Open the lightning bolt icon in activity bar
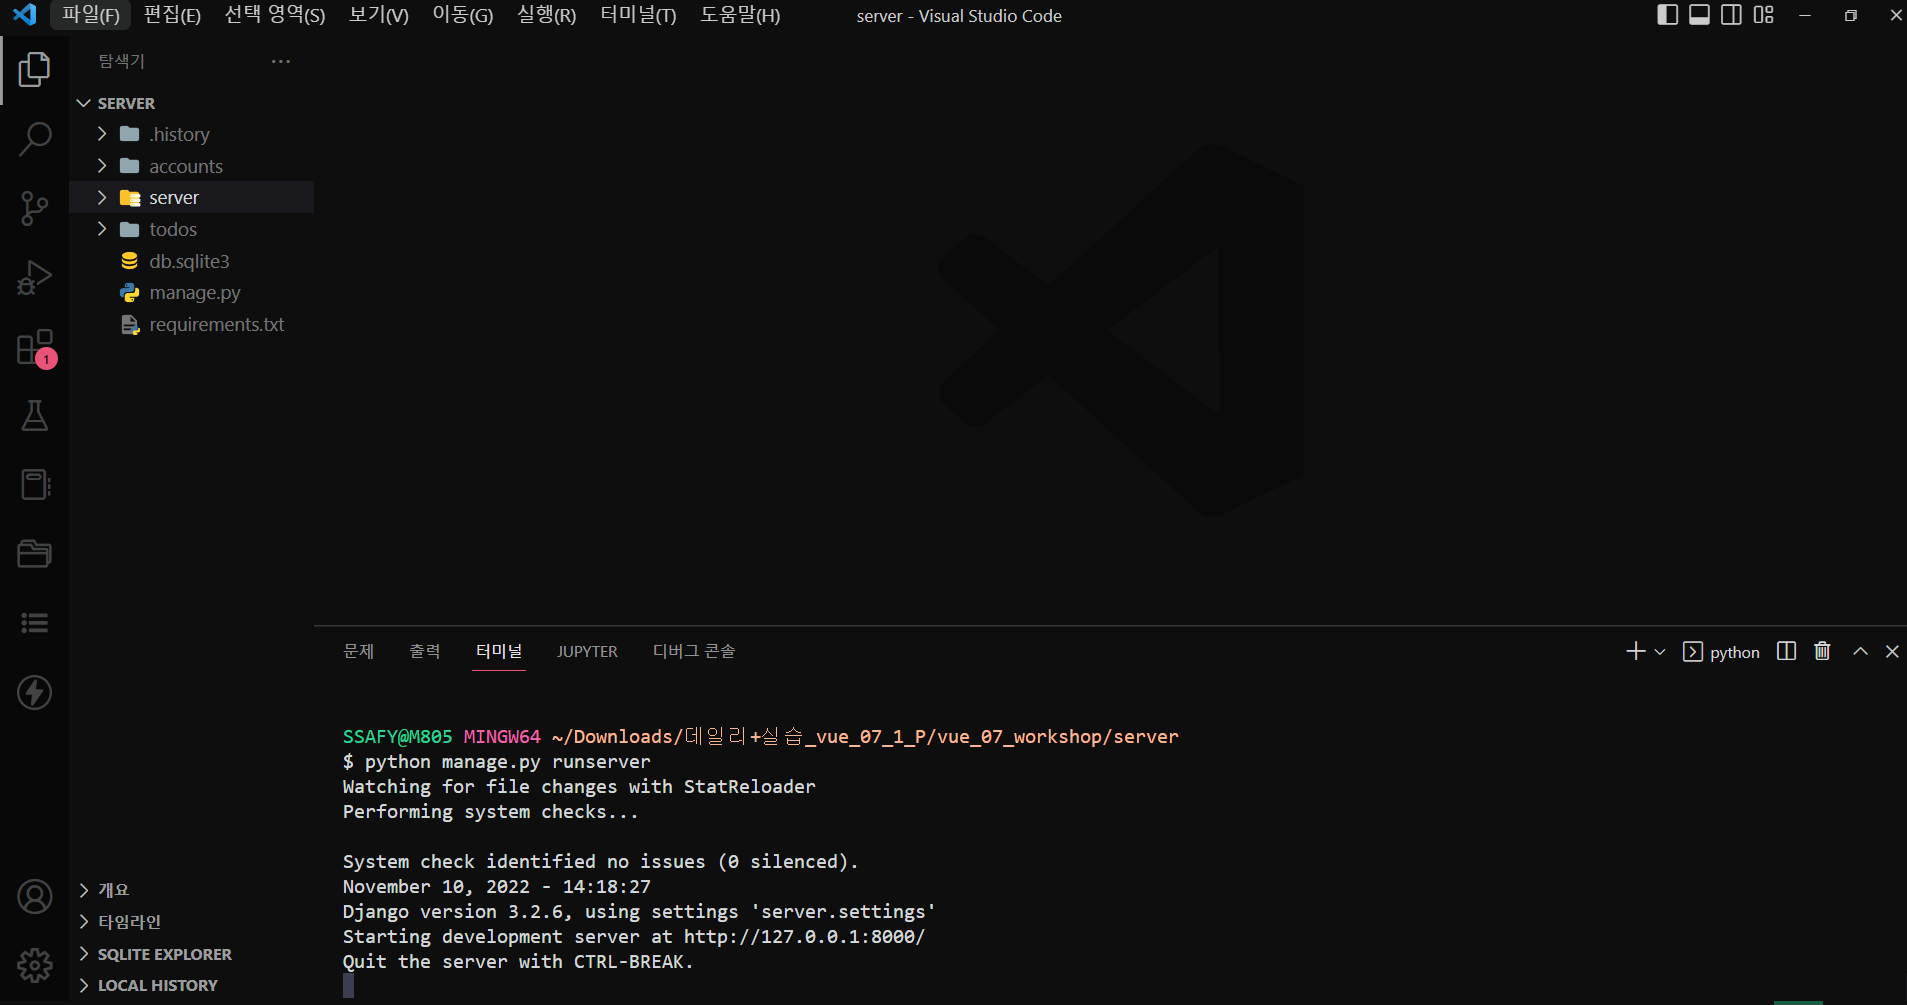This screenshot has width=1907, height=1005. pyautogui.click(x=34, y=692)
